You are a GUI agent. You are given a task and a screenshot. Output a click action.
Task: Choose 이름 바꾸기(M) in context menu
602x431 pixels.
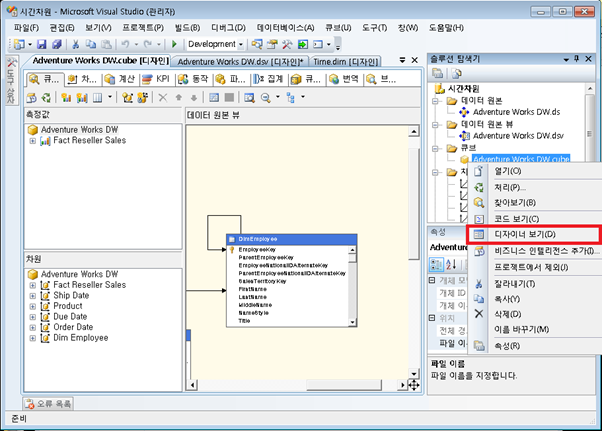pos(535,329)
